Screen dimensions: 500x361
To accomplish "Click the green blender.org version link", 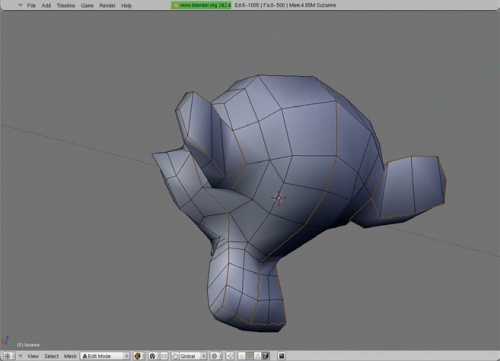I will click(x=201, y=5).
